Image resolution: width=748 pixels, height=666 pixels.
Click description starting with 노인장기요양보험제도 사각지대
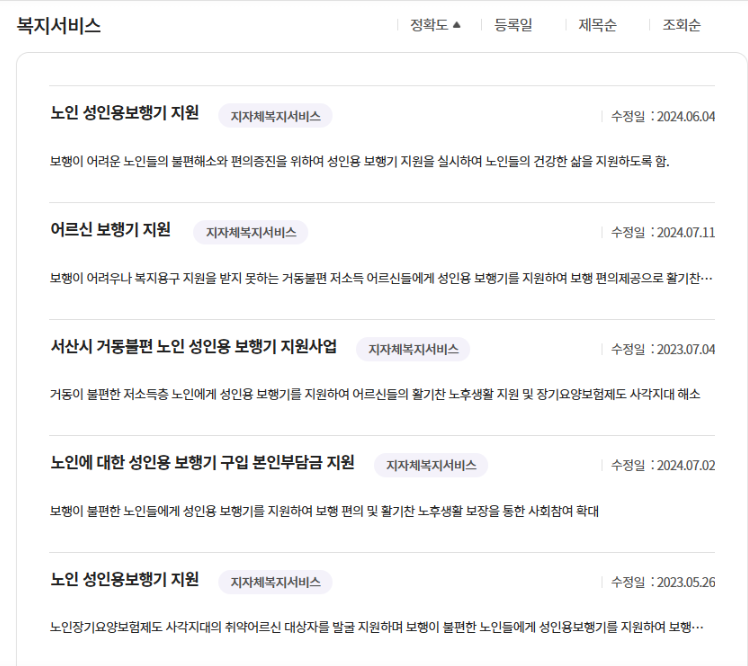coord(375,628)
